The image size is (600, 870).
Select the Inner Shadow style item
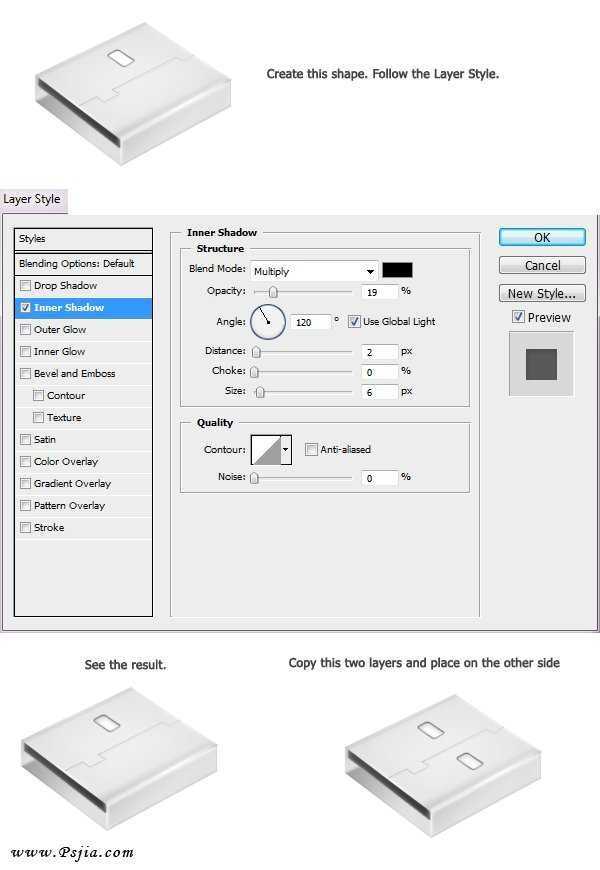pos(84,308)
